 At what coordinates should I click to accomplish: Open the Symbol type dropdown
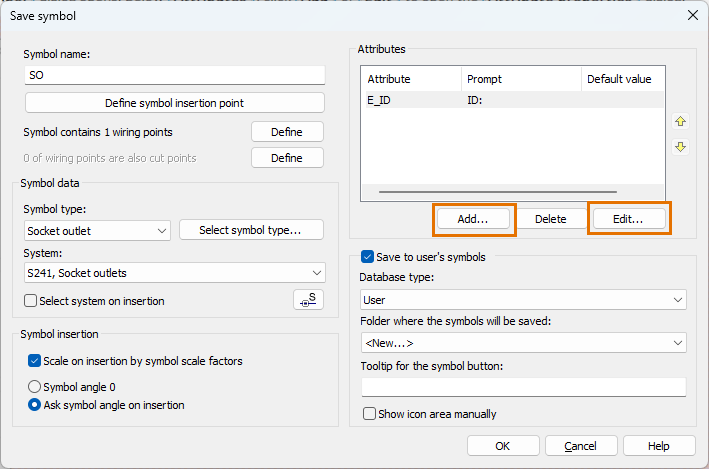(x=97, y=231)
